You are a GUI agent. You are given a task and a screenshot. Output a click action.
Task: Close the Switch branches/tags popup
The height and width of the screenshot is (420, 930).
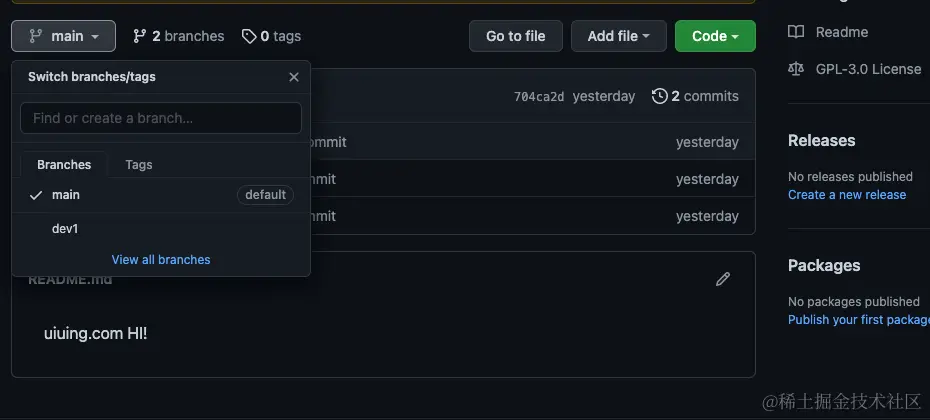pyautogui.click(x=294, y=77)
